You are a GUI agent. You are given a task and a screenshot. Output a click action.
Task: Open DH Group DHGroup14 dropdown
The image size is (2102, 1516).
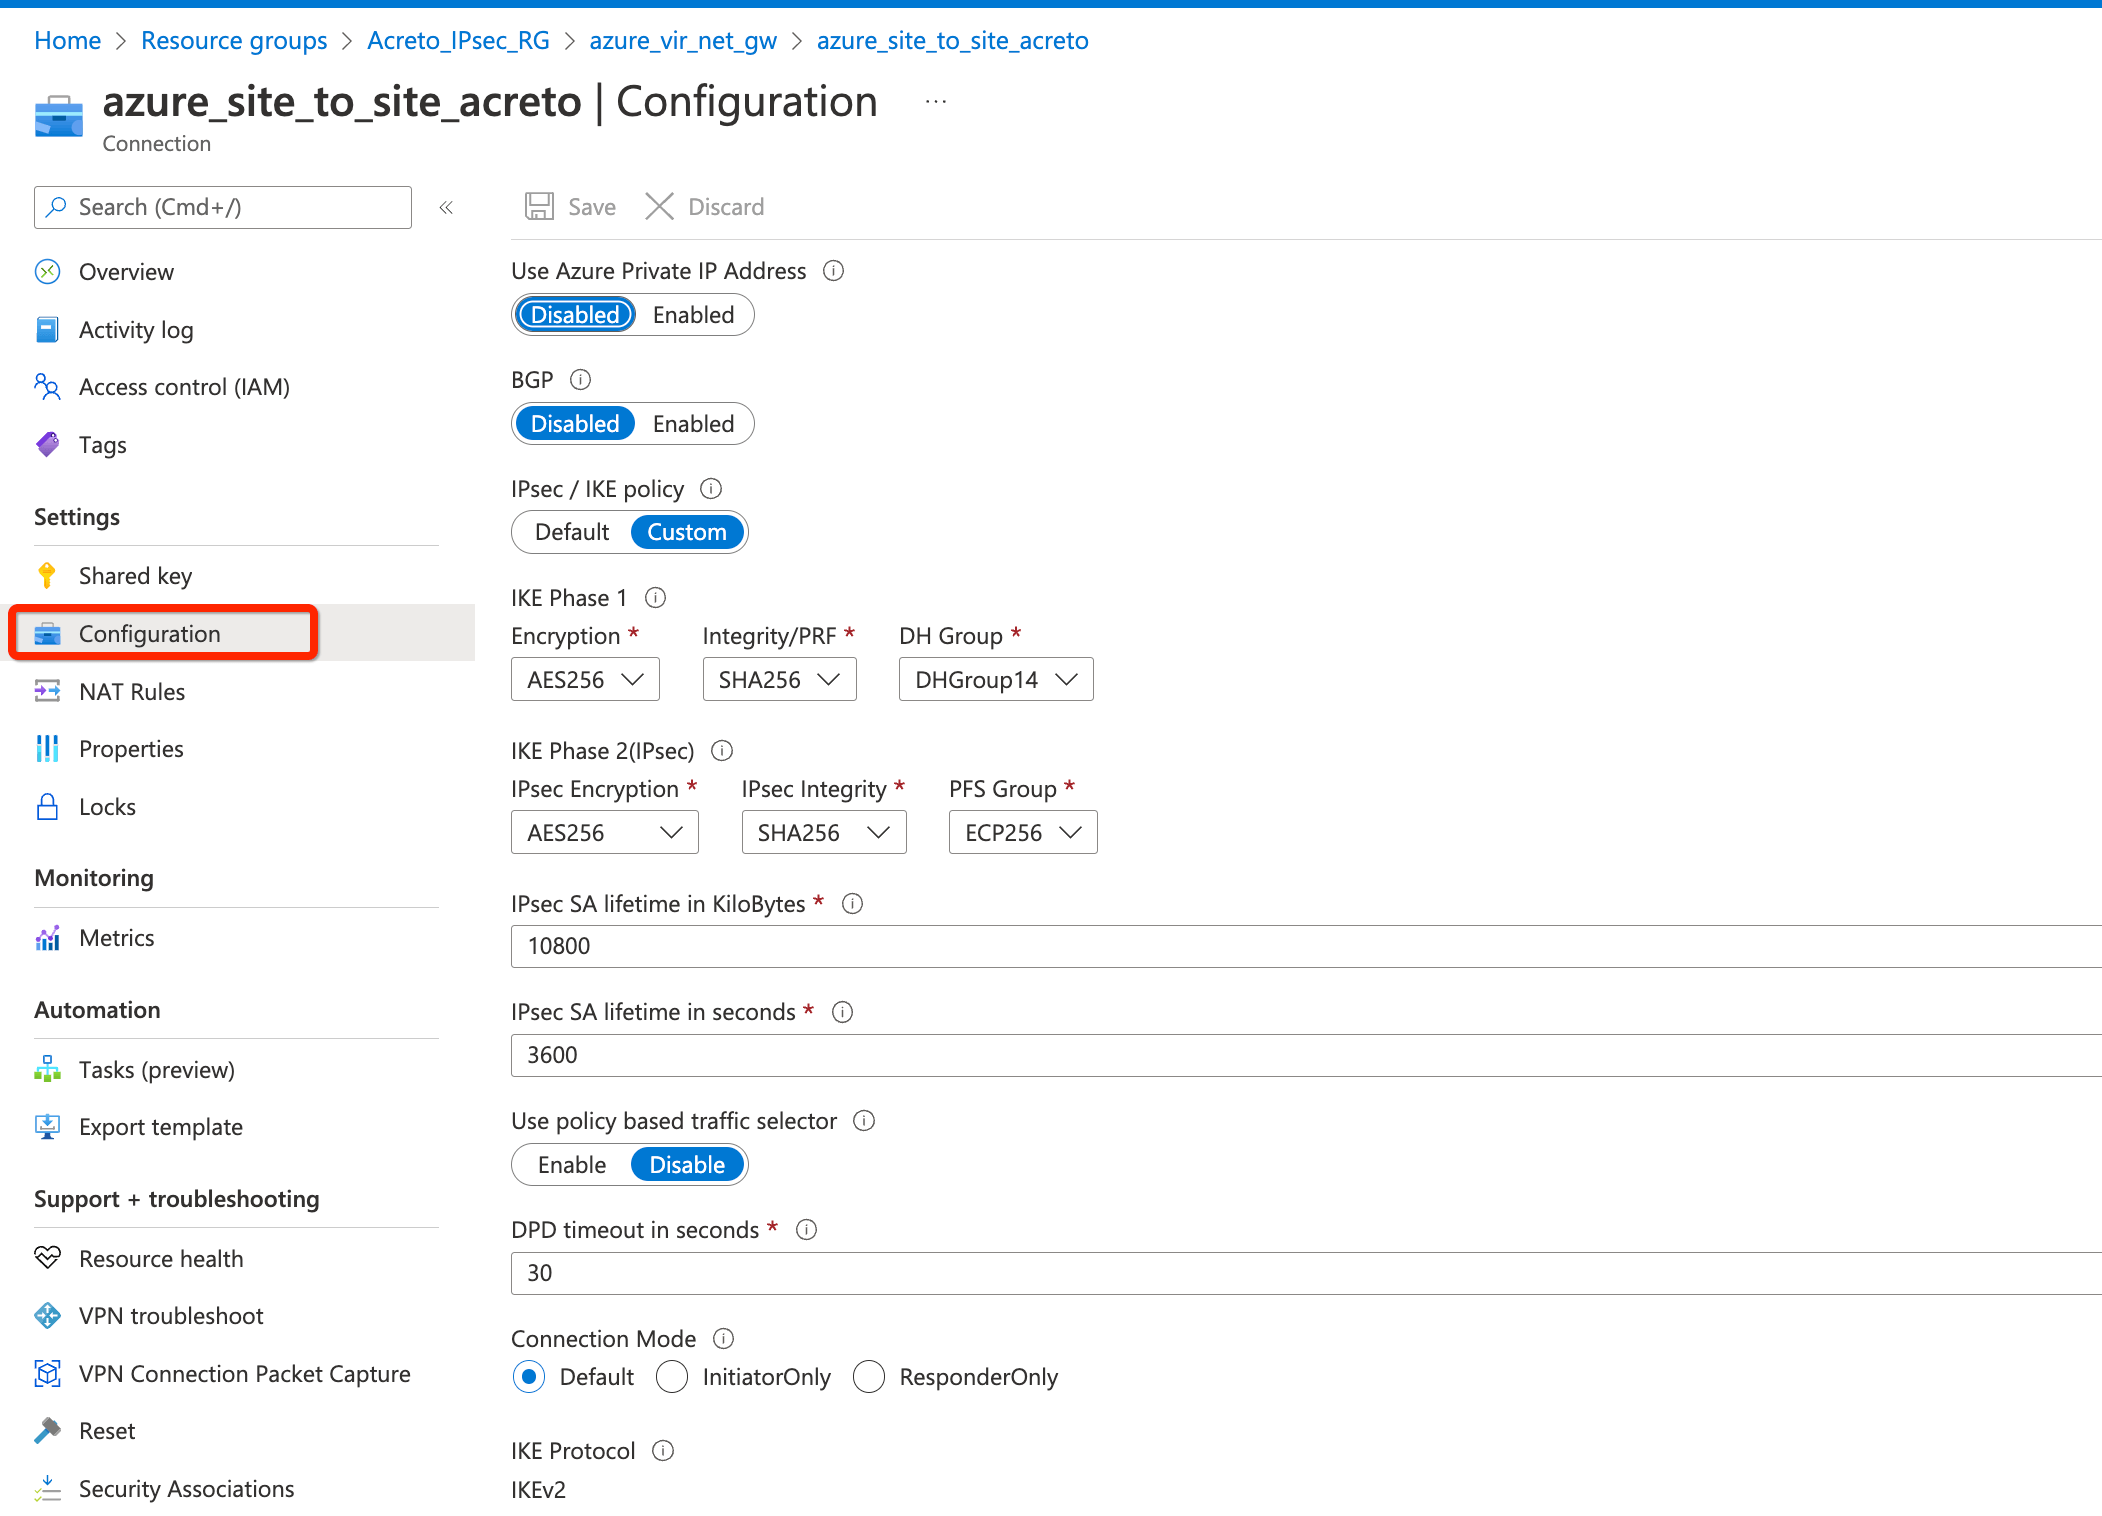(996, 680)
